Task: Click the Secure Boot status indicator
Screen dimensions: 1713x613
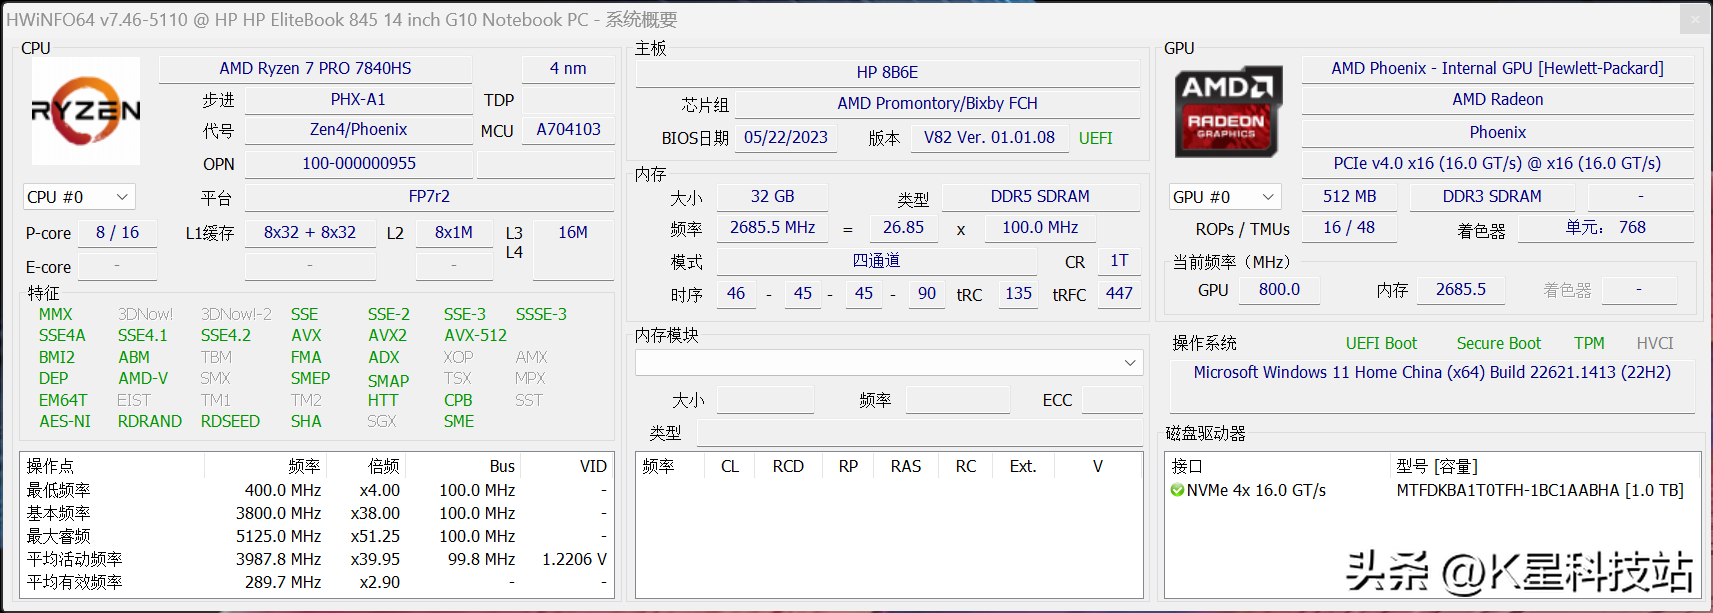Action: [1498, 343]
